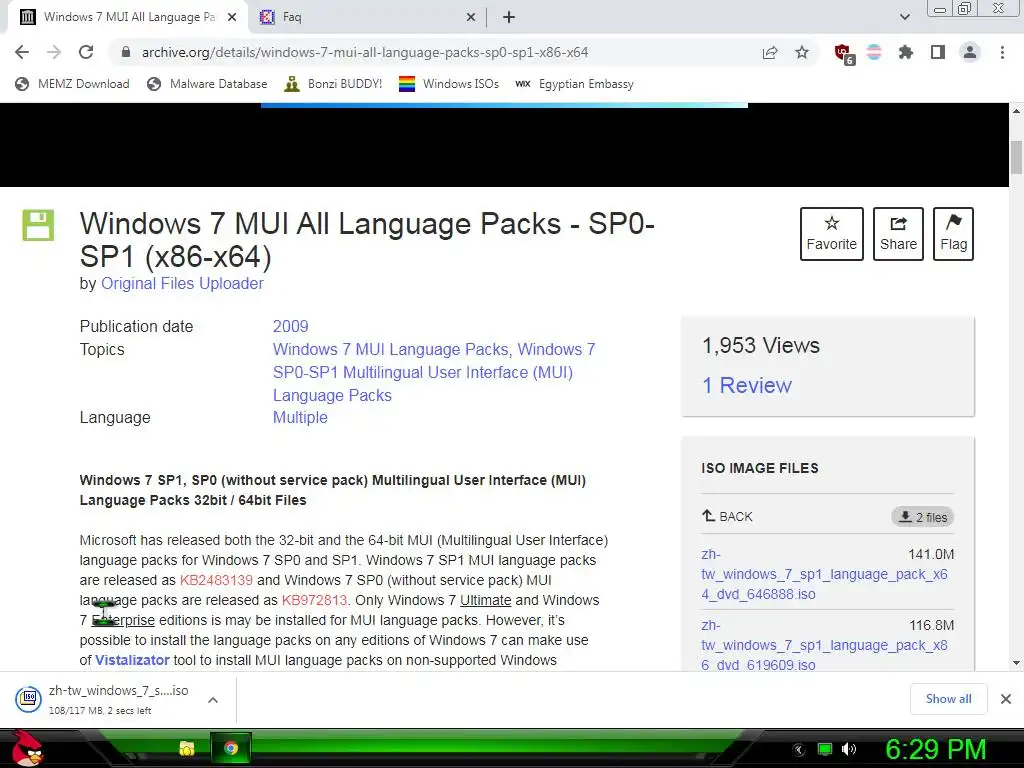Viewport: 1024px width, 768px height.
Task: Expand hidden tray icons arrow
Action: pyautogui.click(x=798, y=749)
